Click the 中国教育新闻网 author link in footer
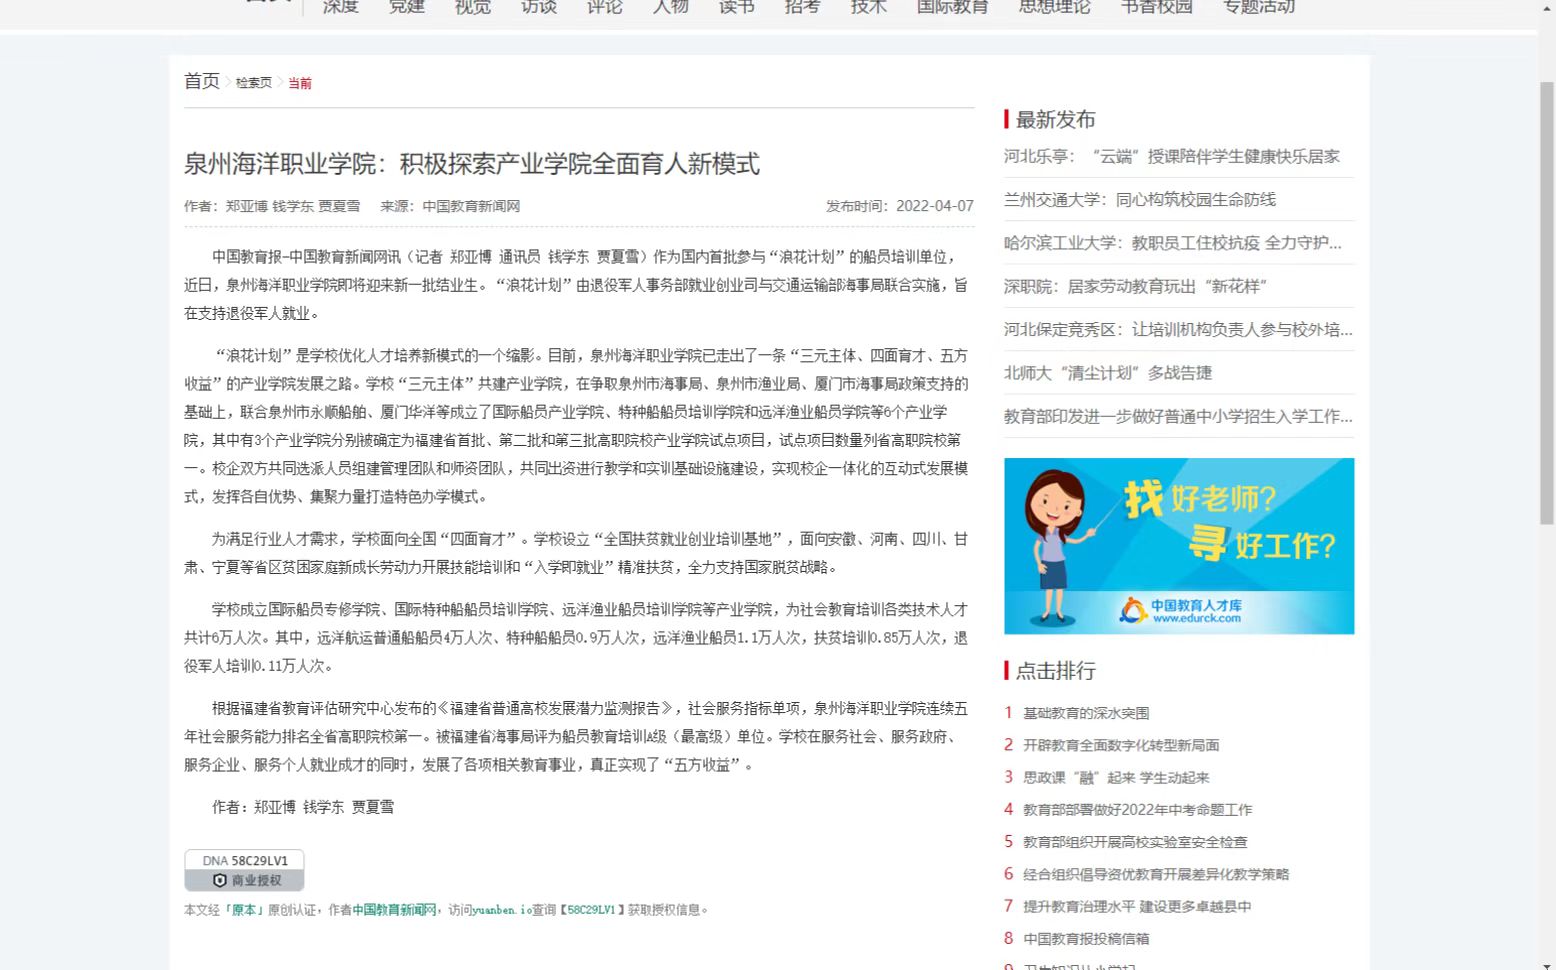 (394, 910)
